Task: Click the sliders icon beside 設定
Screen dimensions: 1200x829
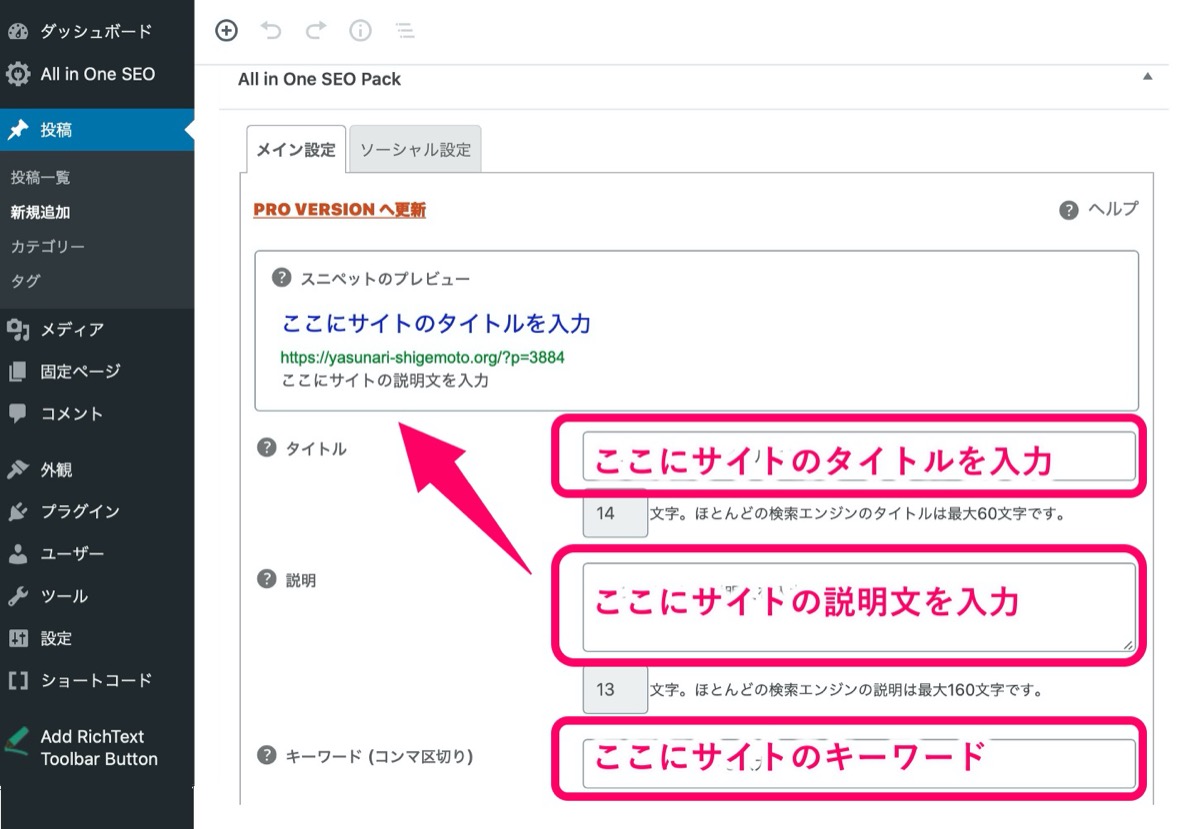Action: pyautogui.click(x=18, y=638)
